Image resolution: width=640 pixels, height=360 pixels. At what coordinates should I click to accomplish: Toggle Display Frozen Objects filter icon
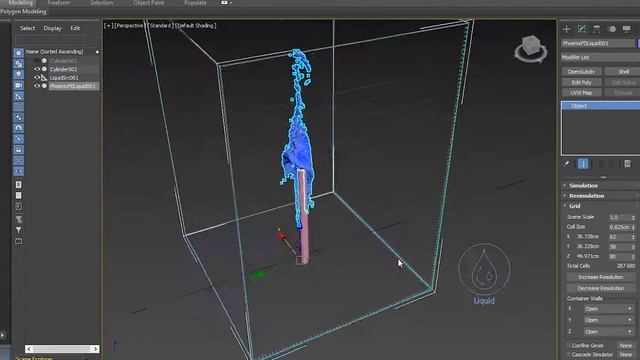click(x=18, y=160)
